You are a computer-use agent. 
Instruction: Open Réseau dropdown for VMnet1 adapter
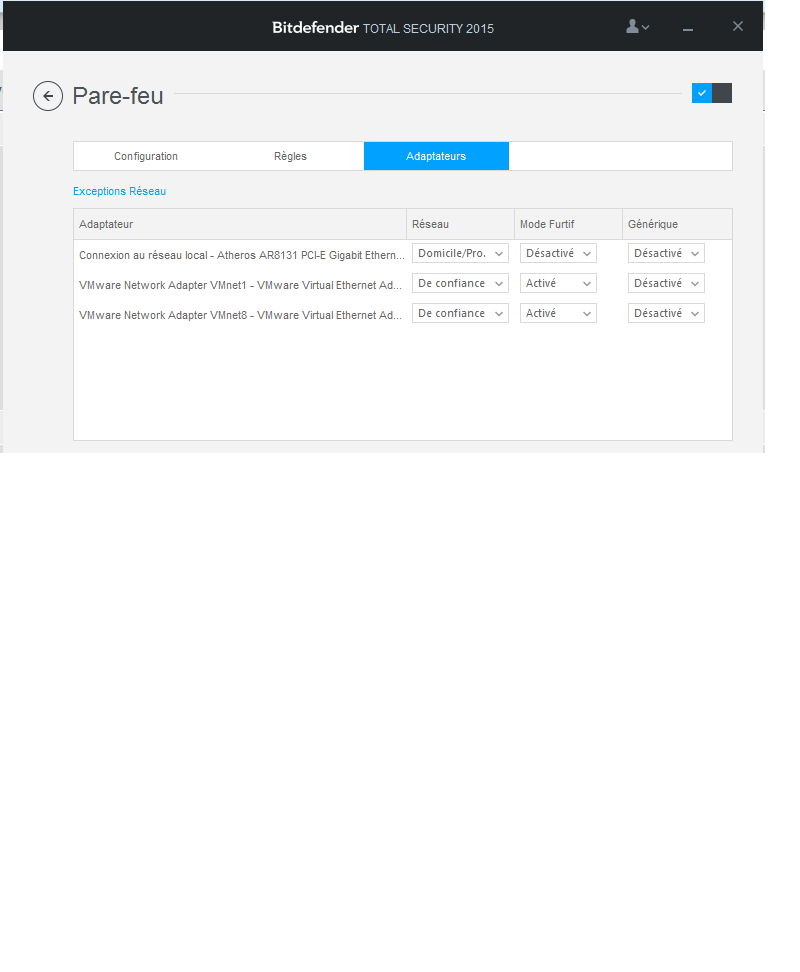pyautogui.click(x=460, y=283)
